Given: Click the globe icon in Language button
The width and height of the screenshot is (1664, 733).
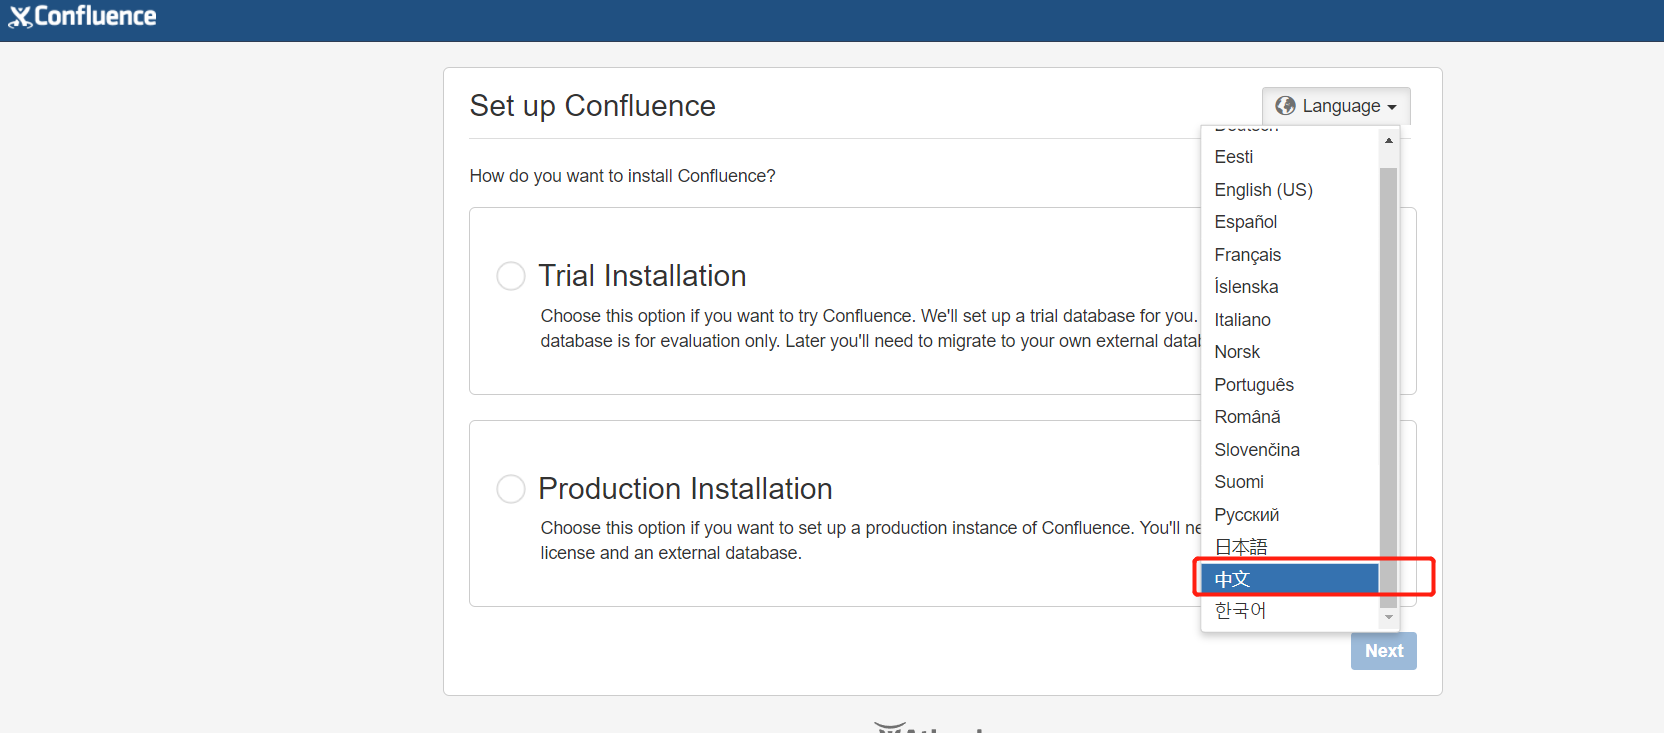Looking at the screenshot, I should (x=1286, y=106).
